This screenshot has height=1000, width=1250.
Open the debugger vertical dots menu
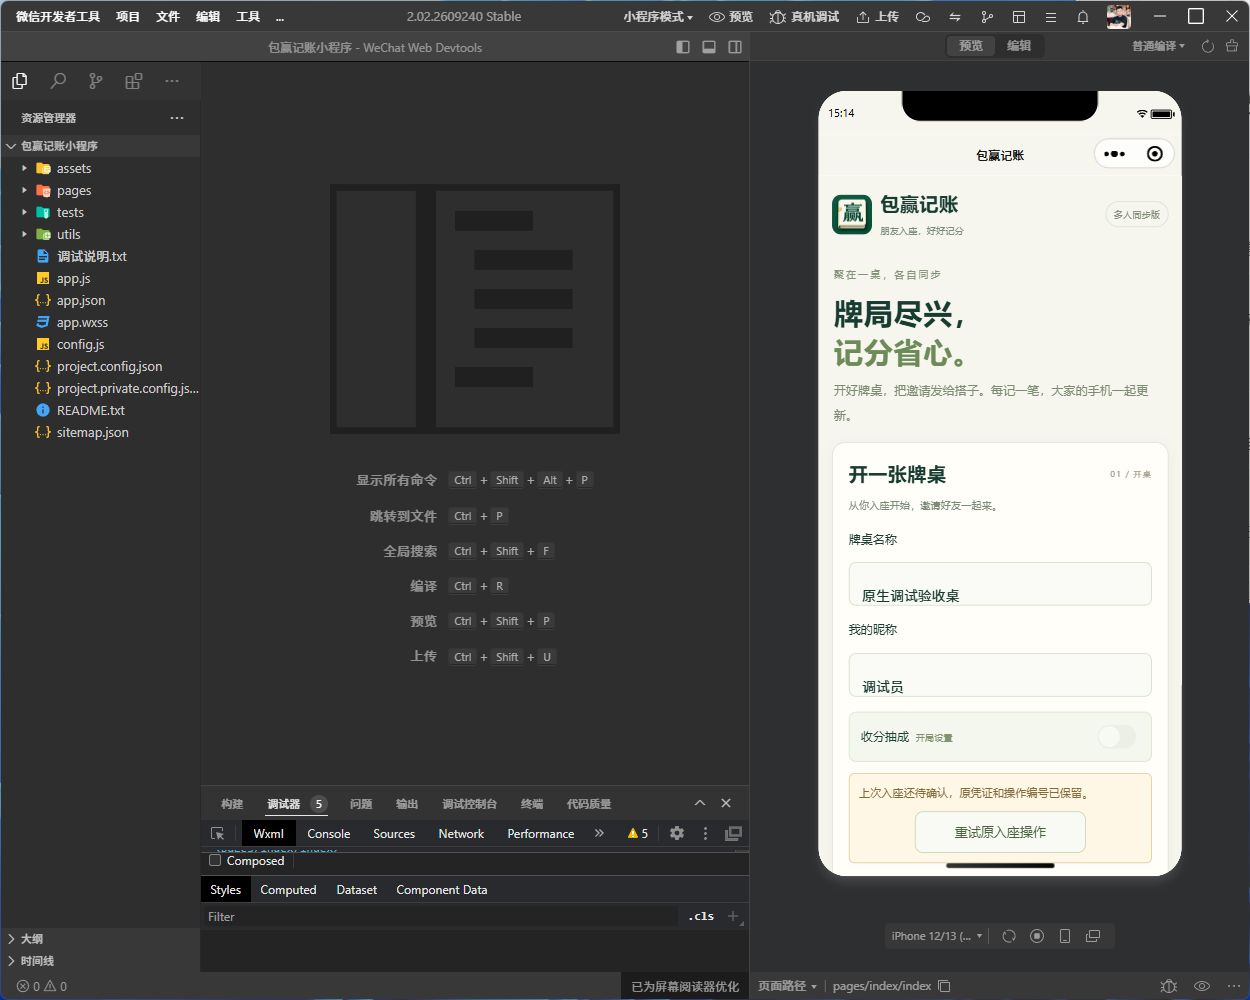(x=705, y=833)
